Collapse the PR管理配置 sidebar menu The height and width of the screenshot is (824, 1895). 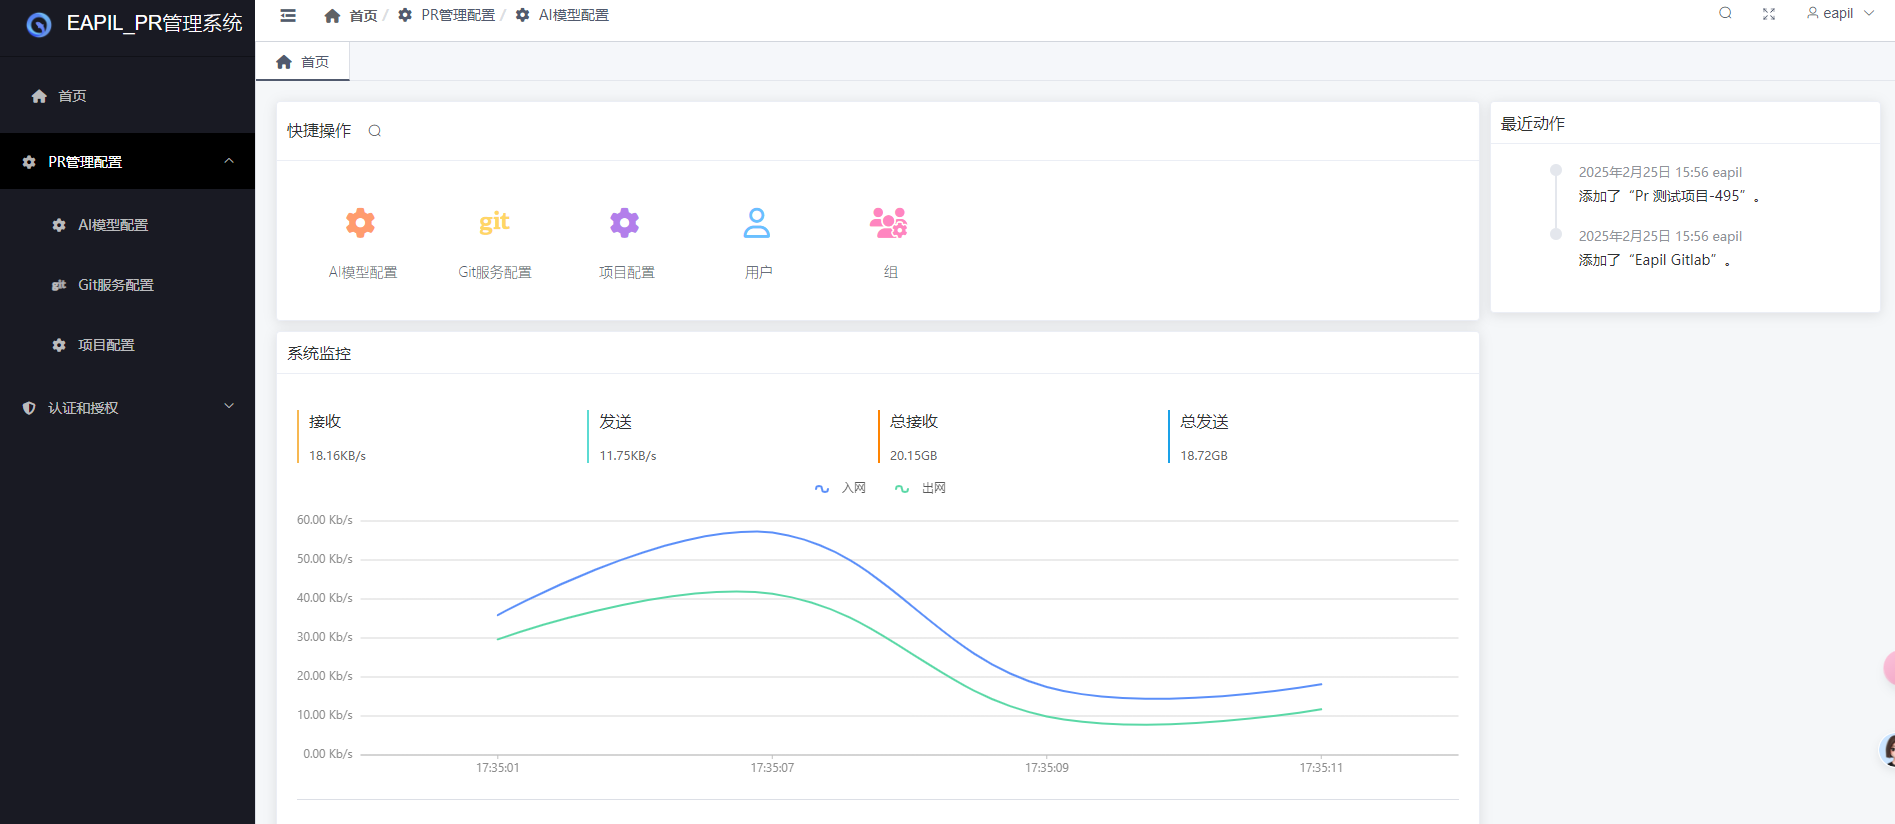pos(127,161)
